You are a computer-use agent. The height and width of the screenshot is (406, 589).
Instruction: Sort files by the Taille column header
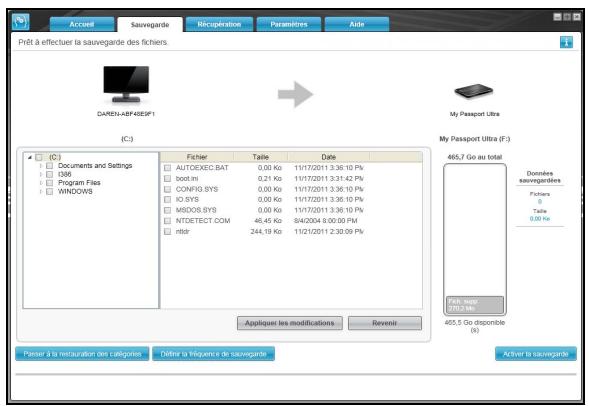click(x=260, y=157)
